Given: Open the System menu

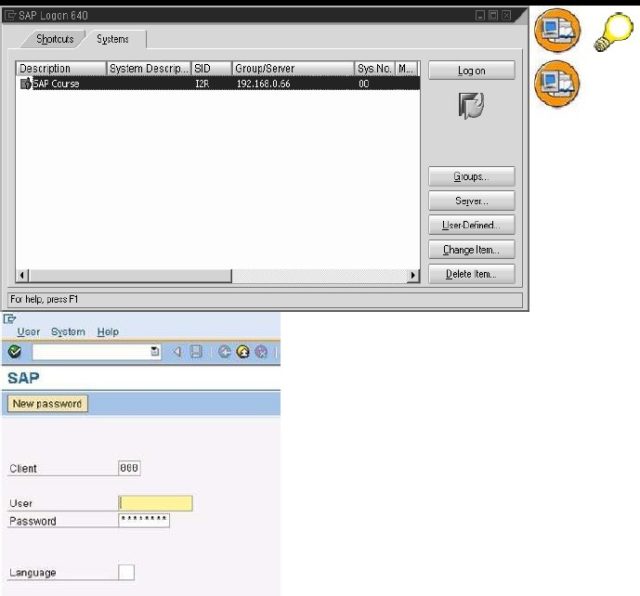Looking at the screenshot, I should coord(68,332).
